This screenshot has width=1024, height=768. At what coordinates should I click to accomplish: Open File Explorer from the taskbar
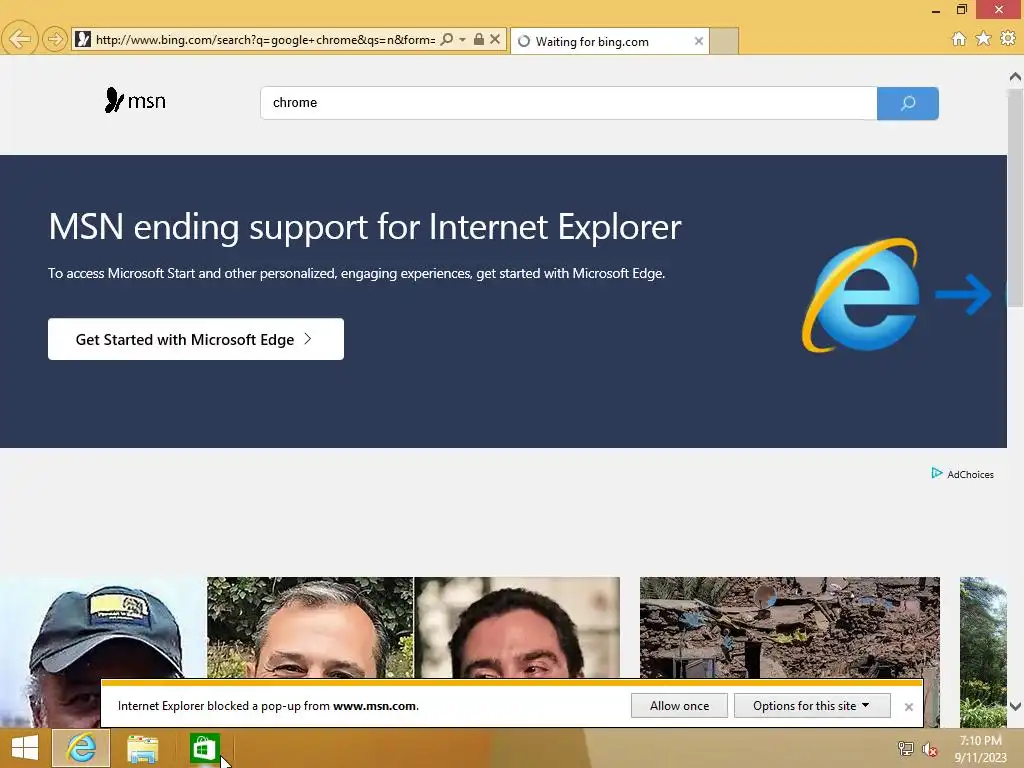pos(142,748)
